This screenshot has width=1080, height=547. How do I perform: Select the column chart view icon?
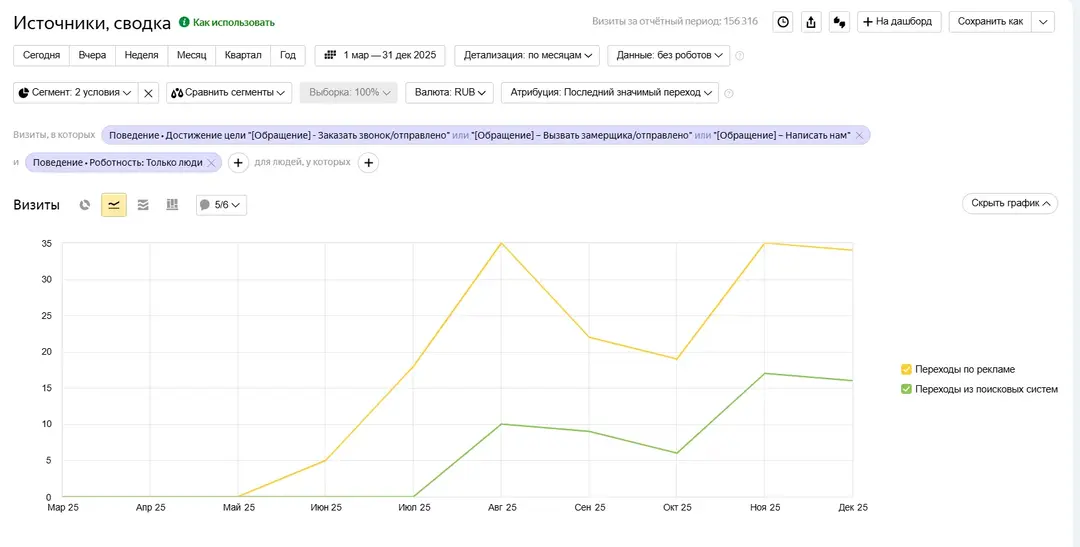(x=172, y=205)
